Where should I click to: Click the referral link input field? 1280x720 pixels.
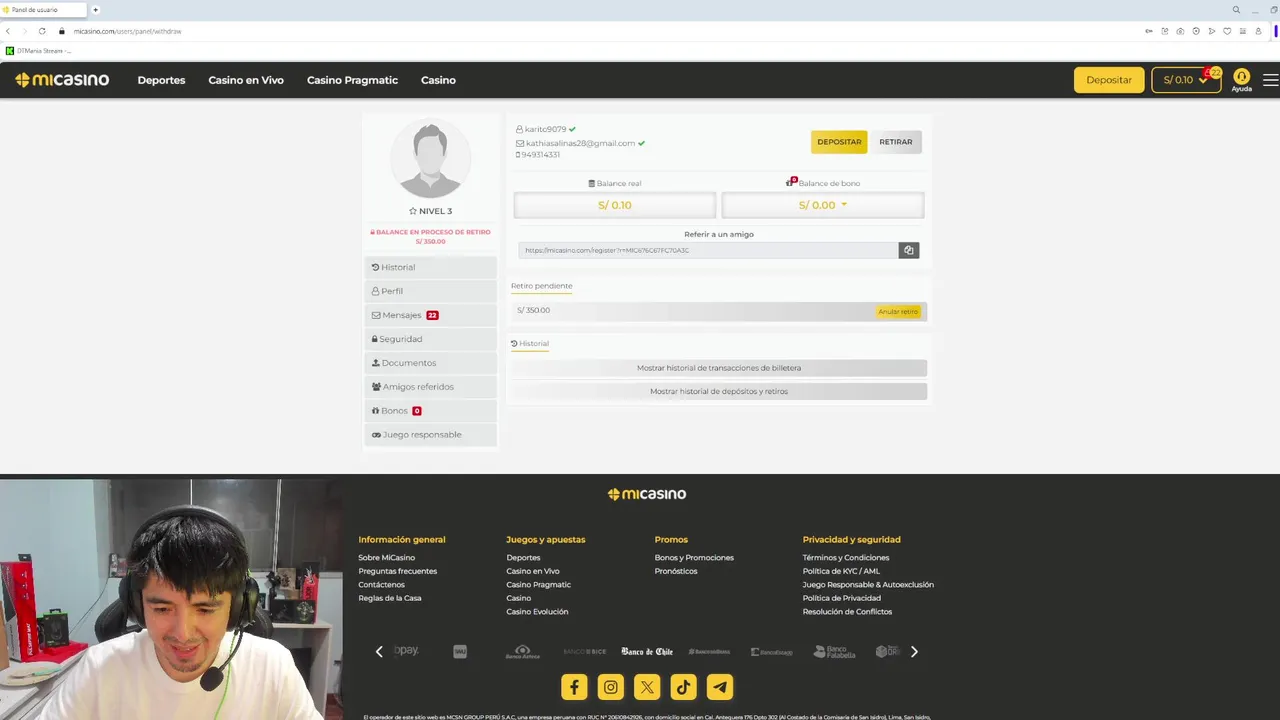(x=708, y=250)
